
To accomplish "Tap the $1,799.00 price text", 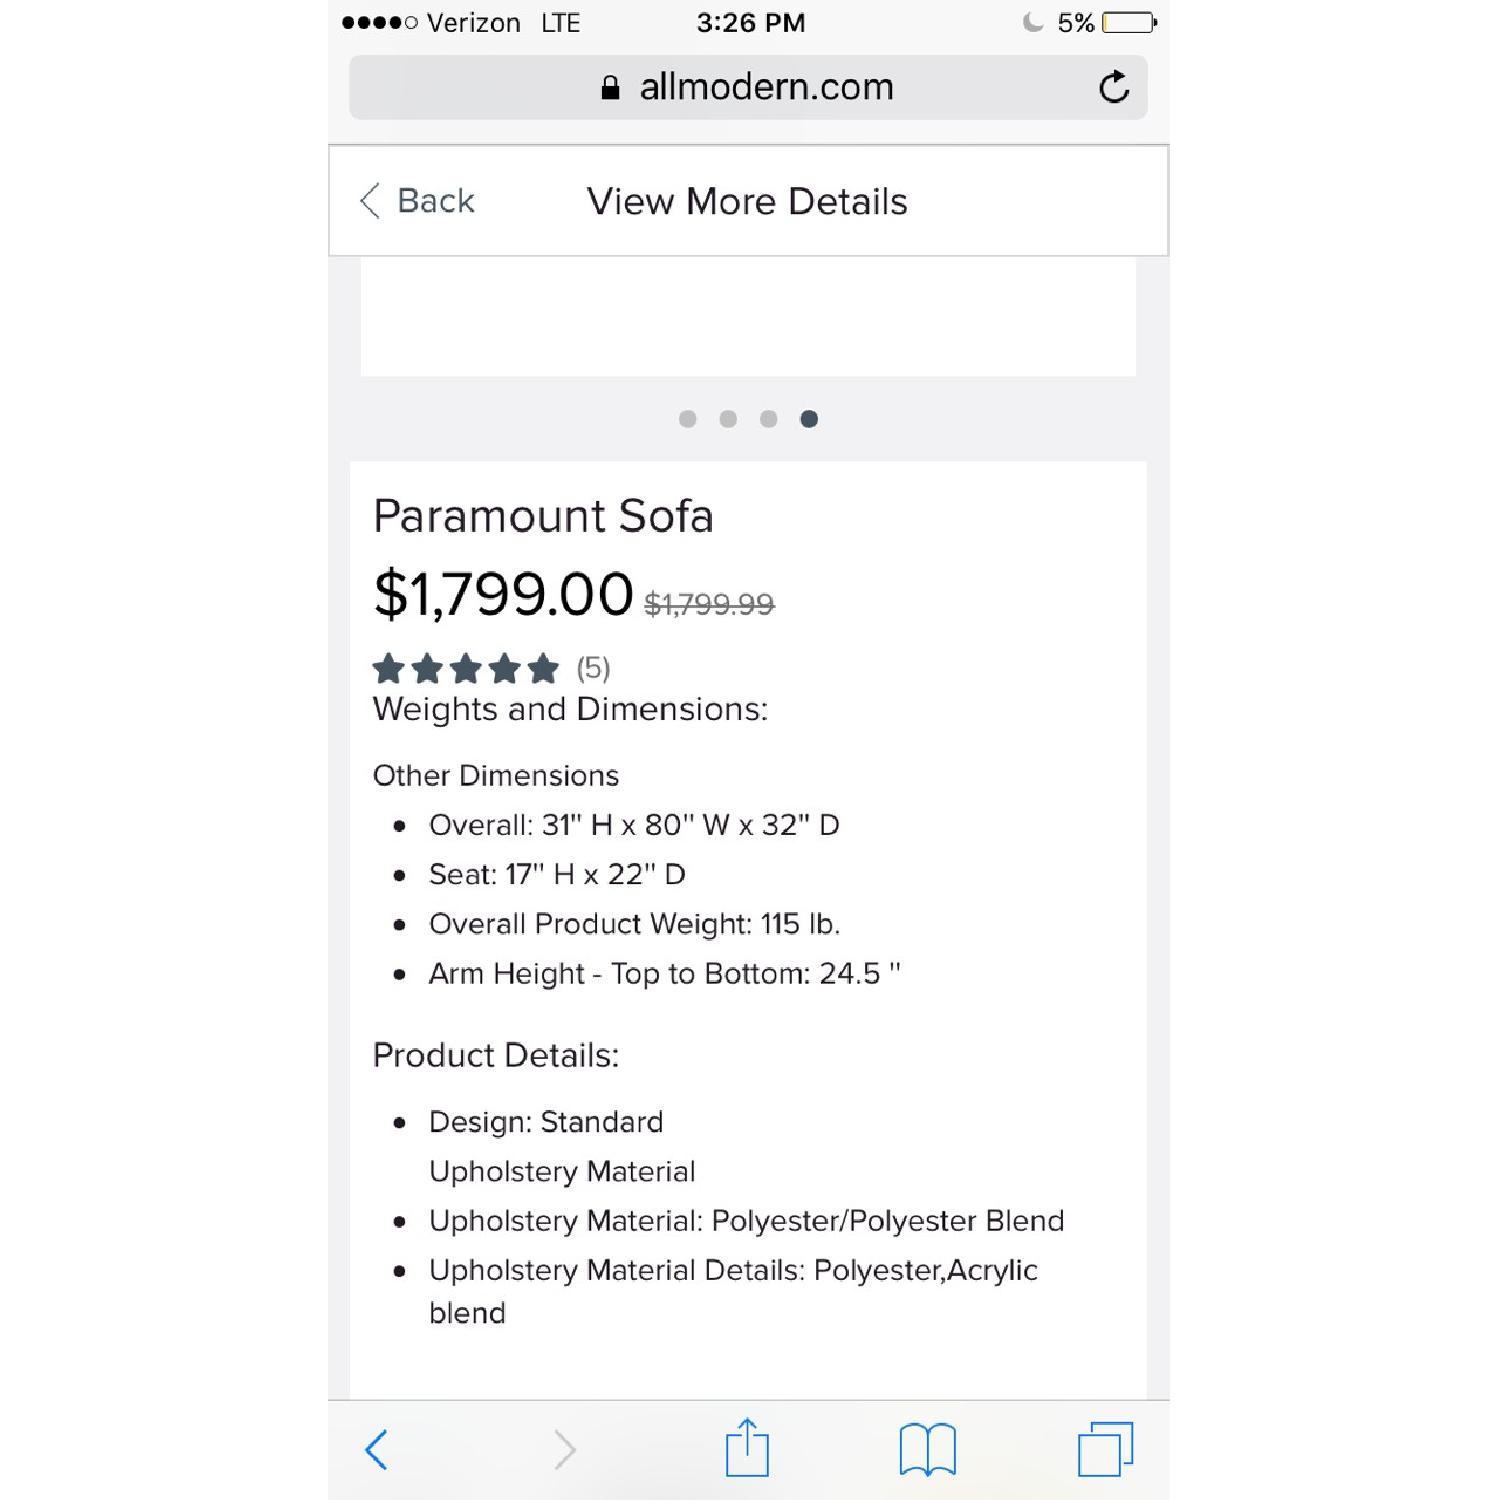I will pos(503,594).
